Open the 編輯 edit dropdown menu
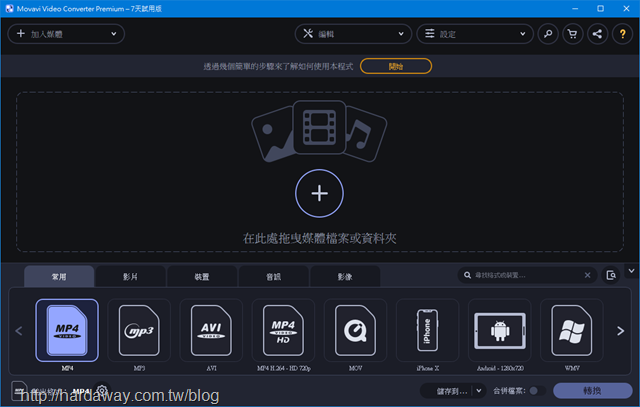 353,34
